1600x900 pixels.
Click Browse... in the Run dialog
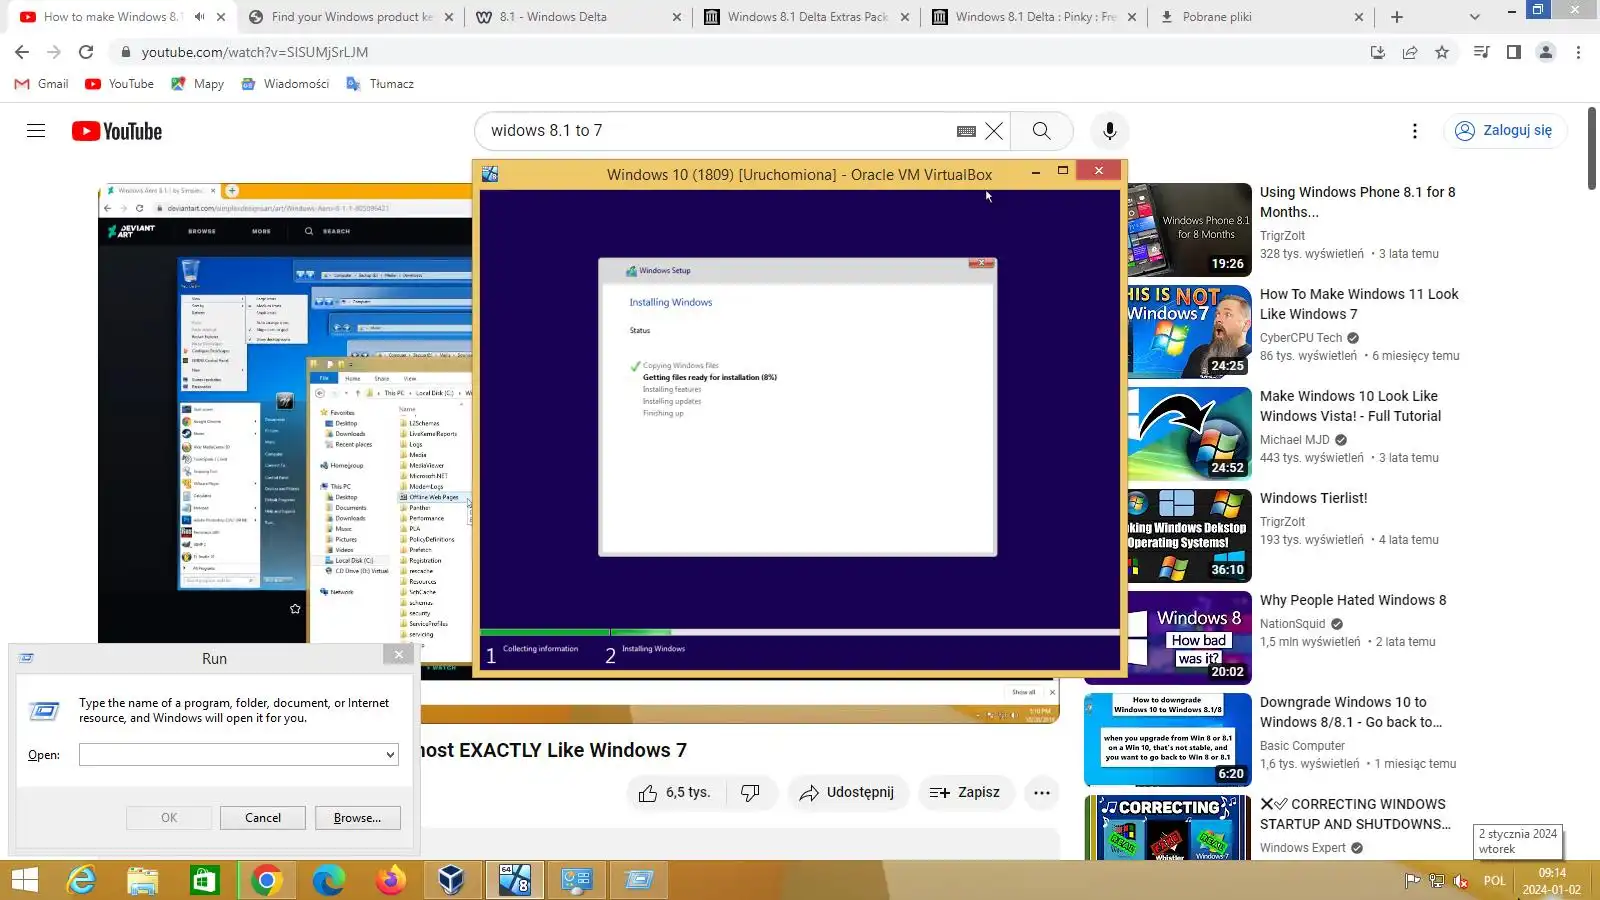[x=357, y=818]
